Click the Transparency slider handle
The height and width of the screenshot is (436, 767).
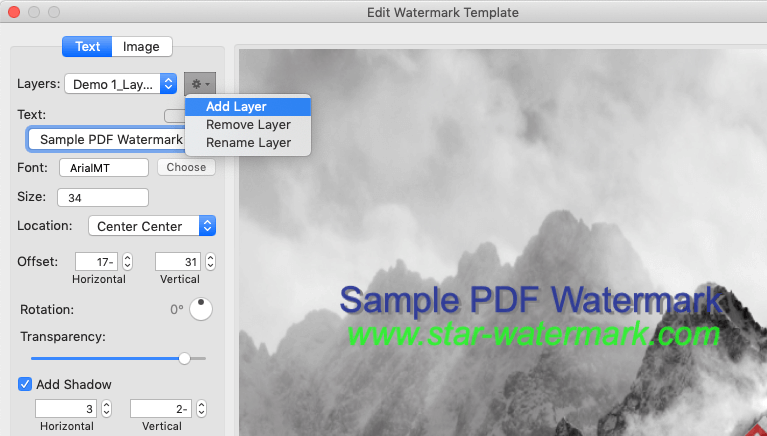click(x=184, y=357)
